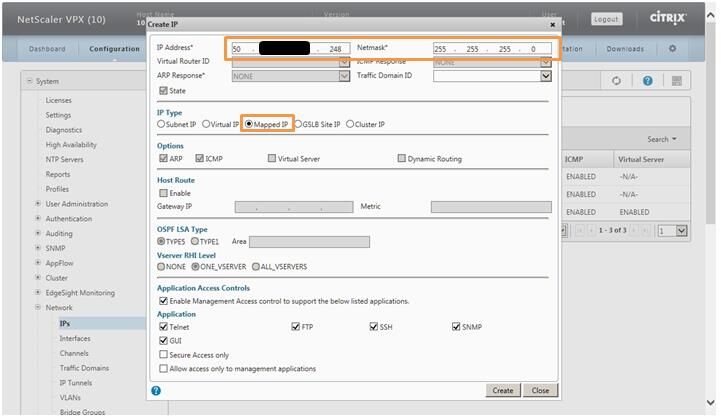
Task: Select the GSLB Site IP option
Action: coord(298,124)
